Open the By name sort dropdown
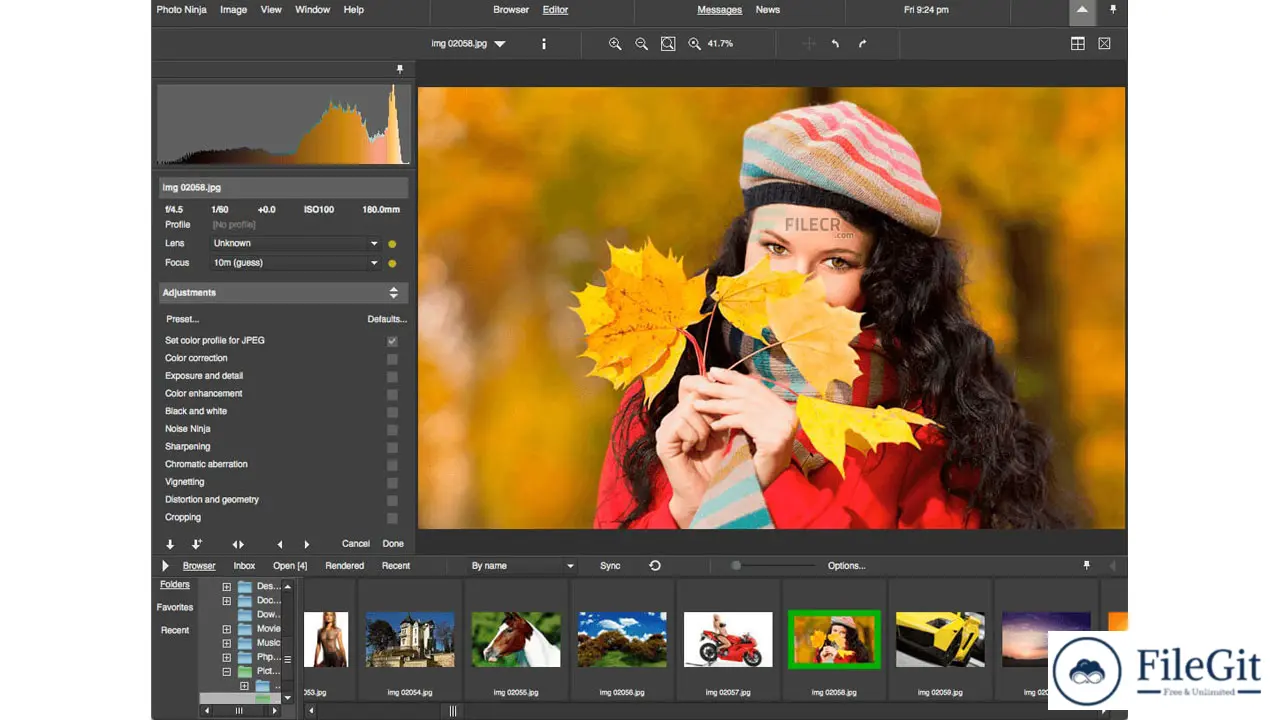The image size is (1280, 720). pyautogui.click(x=523, y=566)
